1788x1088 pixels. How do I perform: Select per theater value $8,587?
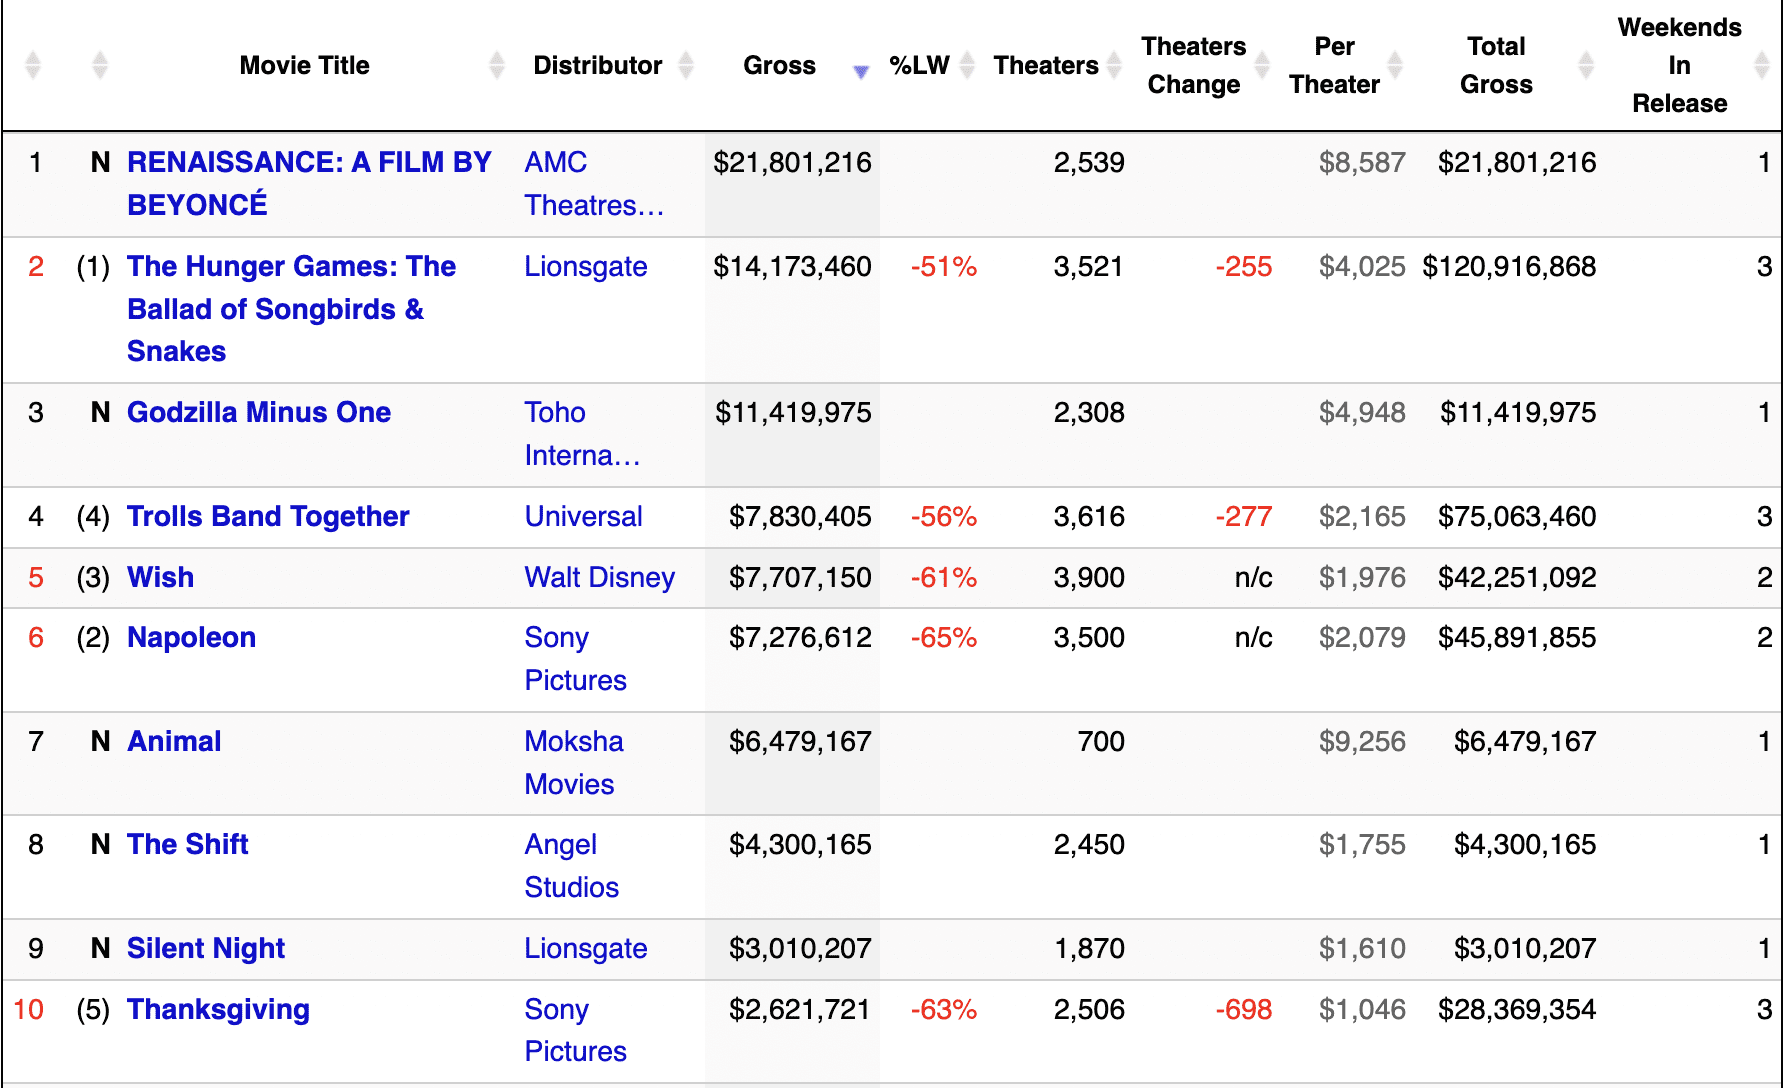(x=1362, y=162)
